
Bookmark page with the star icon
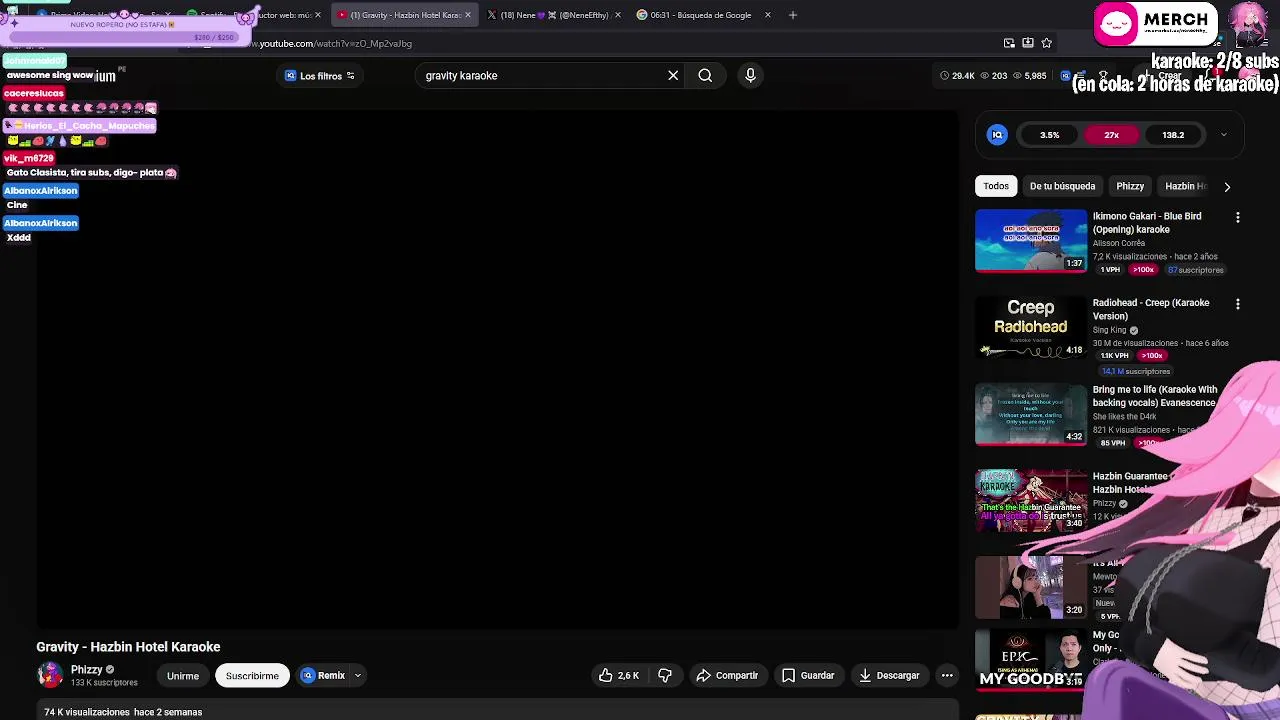point(1047,43)
